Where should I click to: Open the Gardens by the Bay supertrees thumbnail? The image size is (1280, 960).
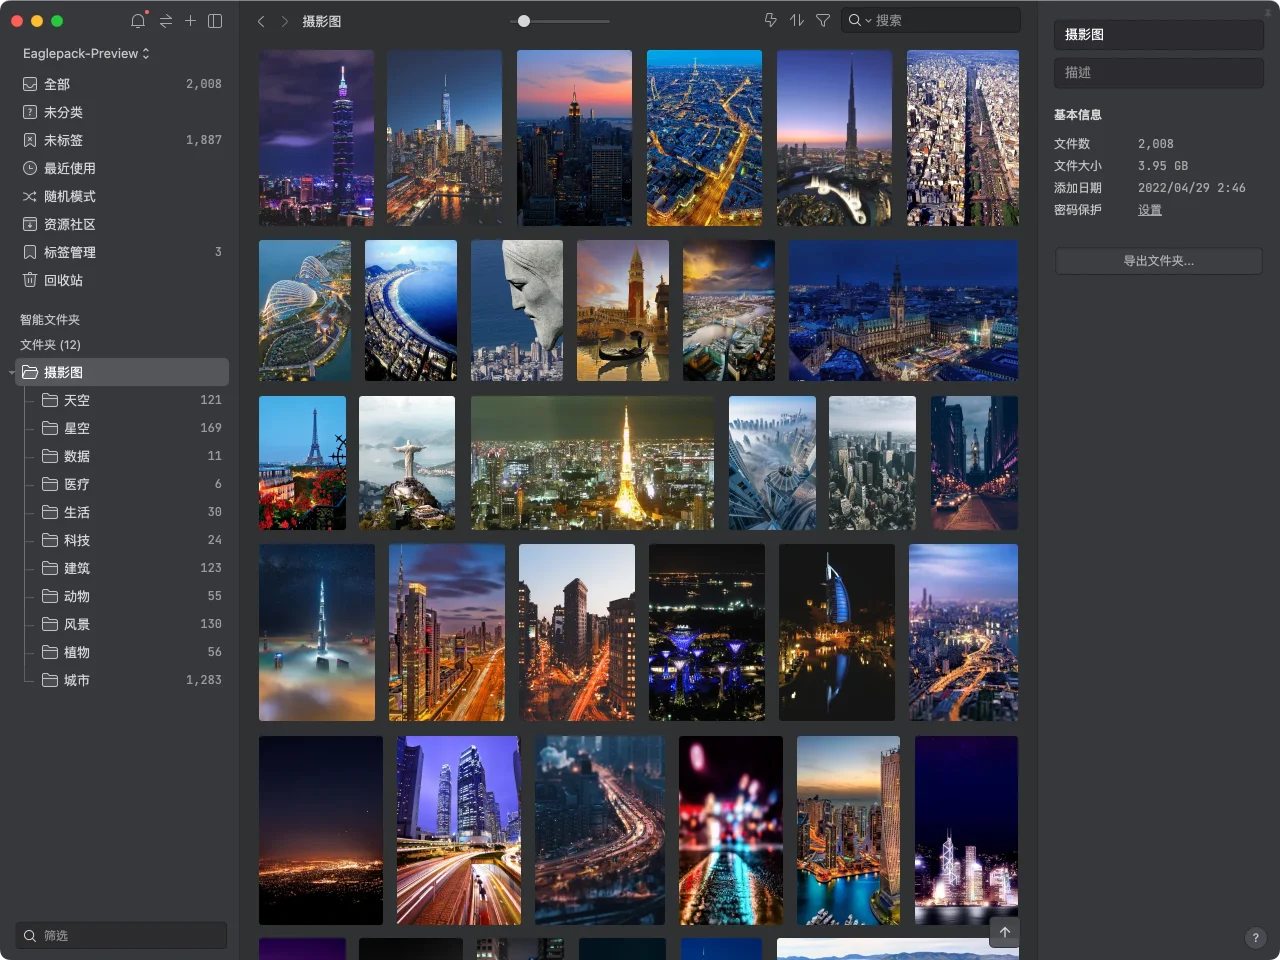(707, 632)
